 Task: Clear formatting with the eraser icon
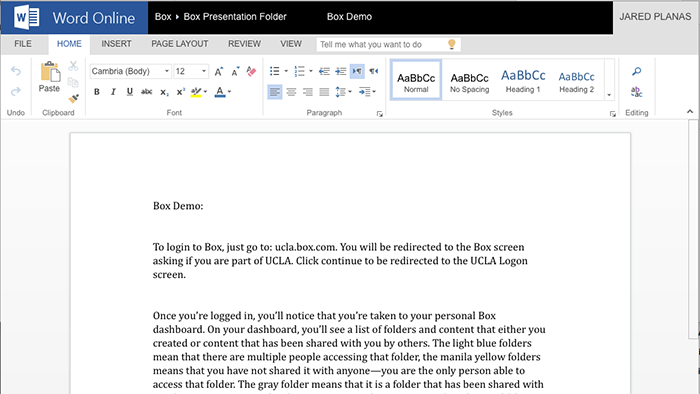click(x=251, y=71)
